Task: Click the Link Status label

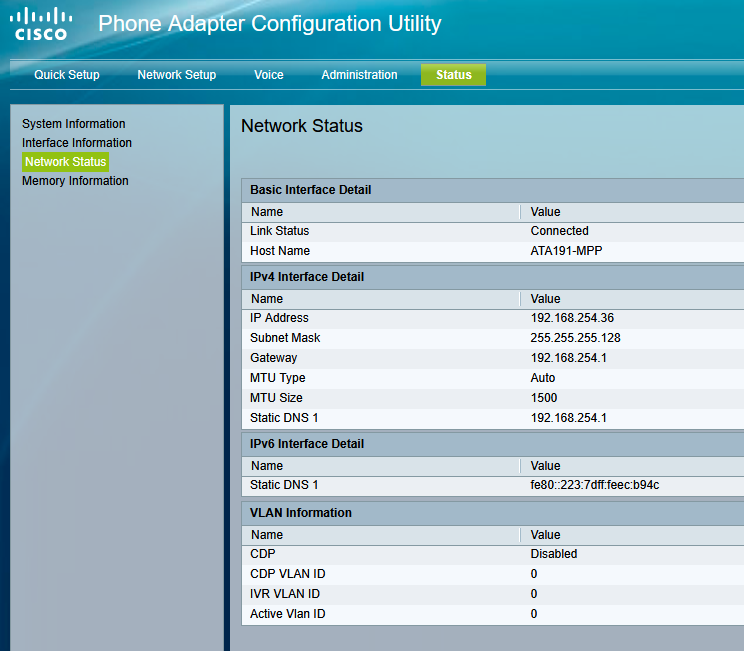Action: coord(279,231)
